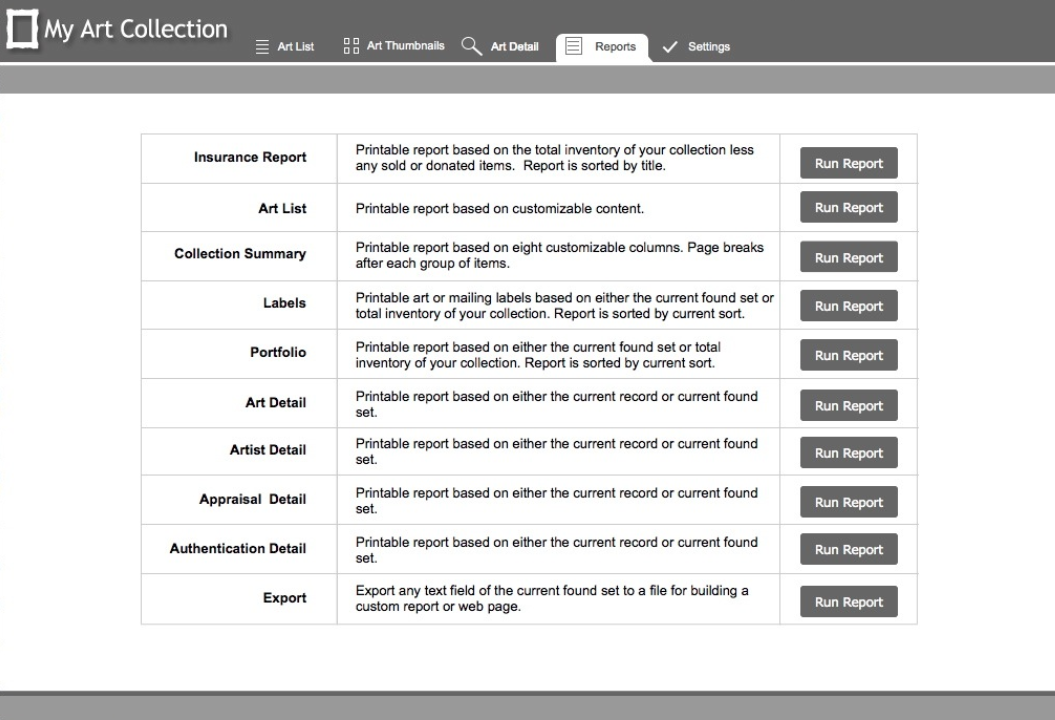Image resolution: width=1055 pixels, height=720 pixels.
Task: Click the Reports document icon
Action: click(574, 45)
